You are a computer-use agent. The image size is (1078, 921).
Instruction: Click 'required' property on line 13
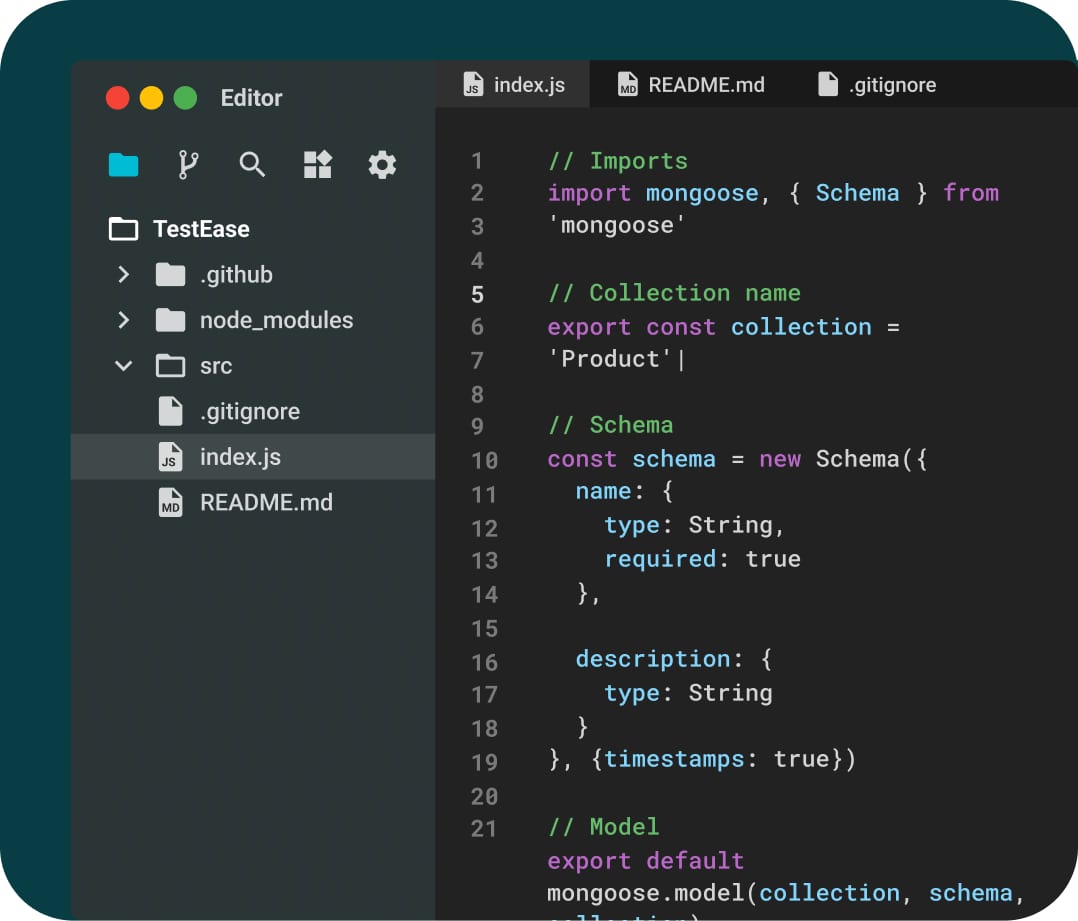(660, 559)
